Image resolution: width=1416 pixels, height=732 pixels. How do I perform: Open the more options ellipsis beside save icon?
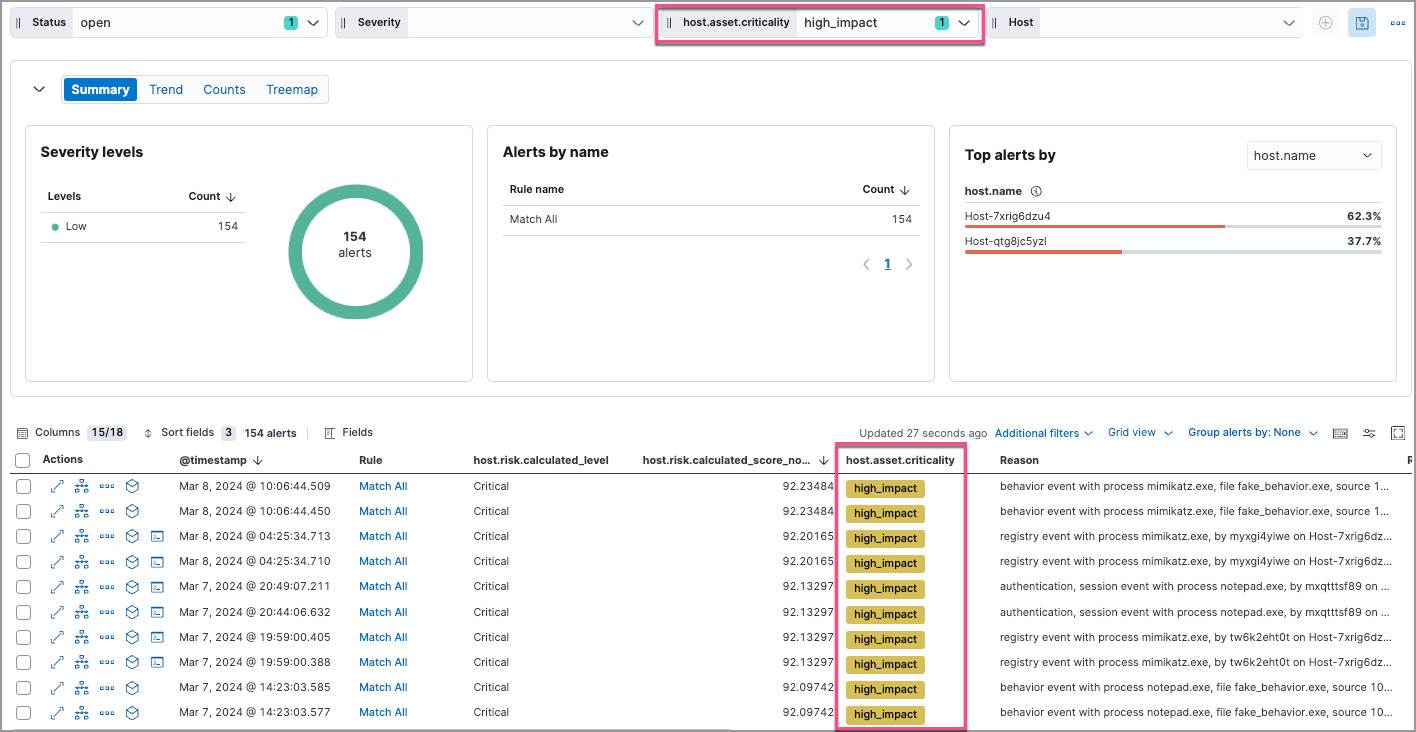coord(1398,22)
